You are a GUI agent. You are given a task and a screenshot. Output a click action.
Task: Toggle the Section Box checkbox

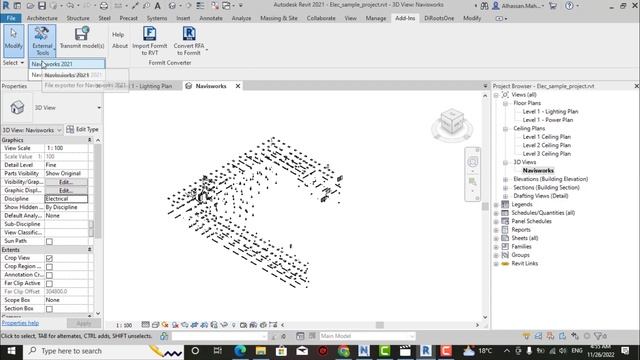tap(49, 309)
